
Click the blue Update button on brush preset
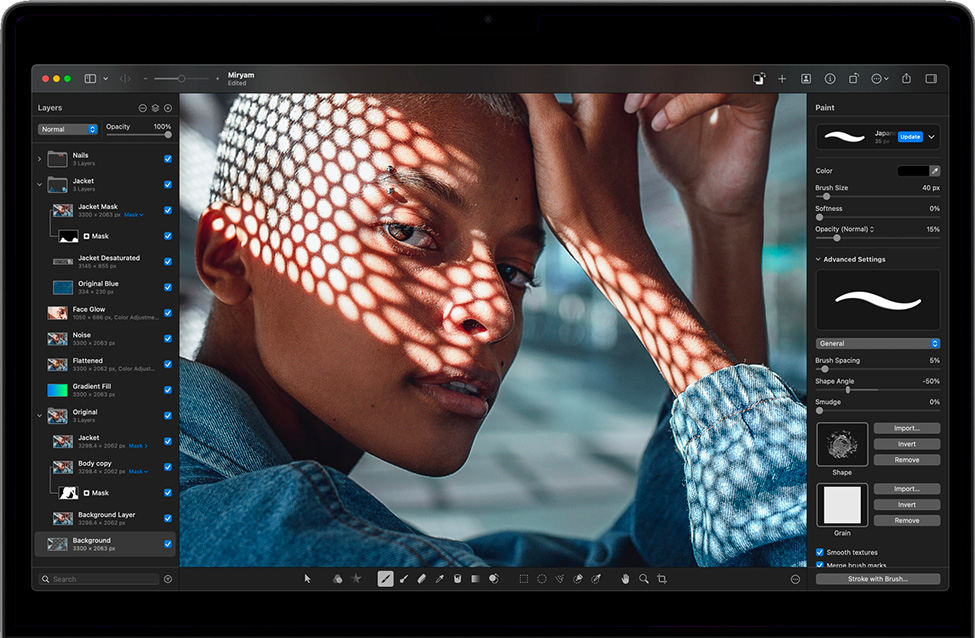(x=909, y=136)
